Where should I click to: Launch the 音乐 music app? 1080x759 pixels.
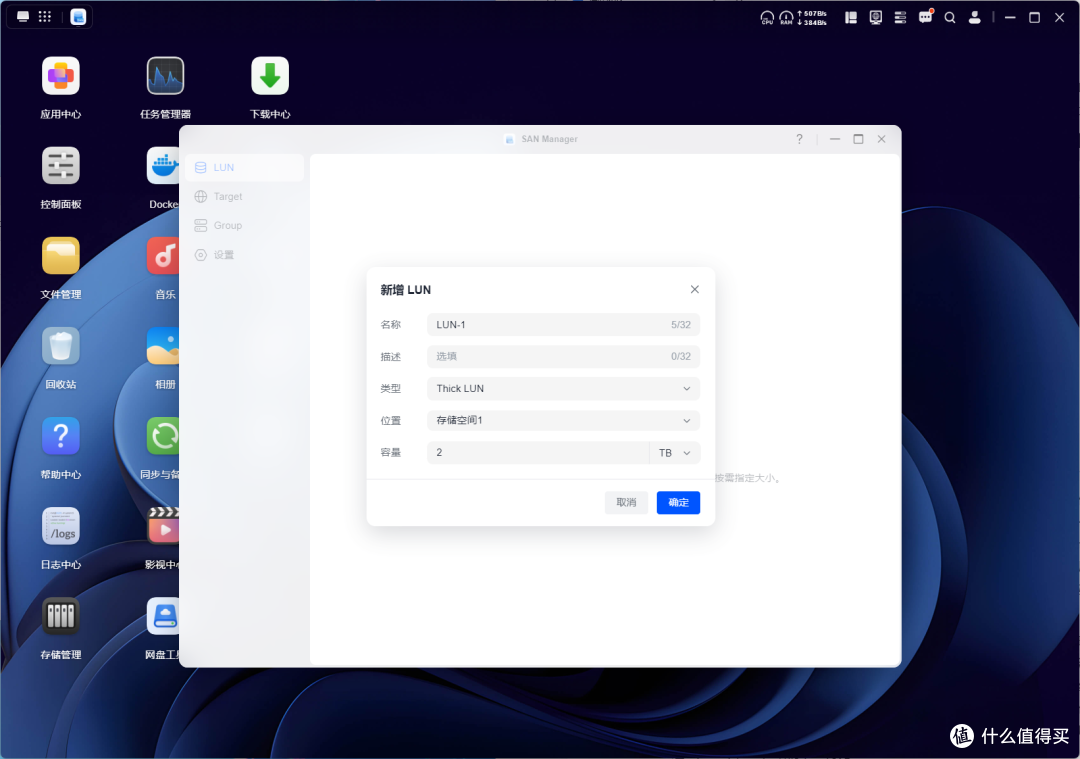pyautogui.click(x=163, y=256)
